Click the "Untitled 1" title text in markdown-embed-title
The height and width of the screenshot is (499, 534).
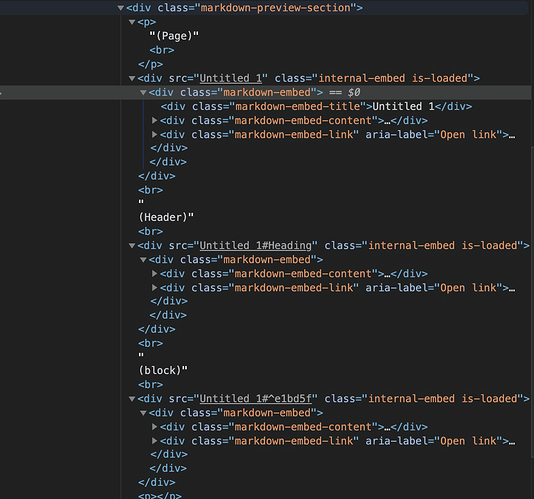404,107
